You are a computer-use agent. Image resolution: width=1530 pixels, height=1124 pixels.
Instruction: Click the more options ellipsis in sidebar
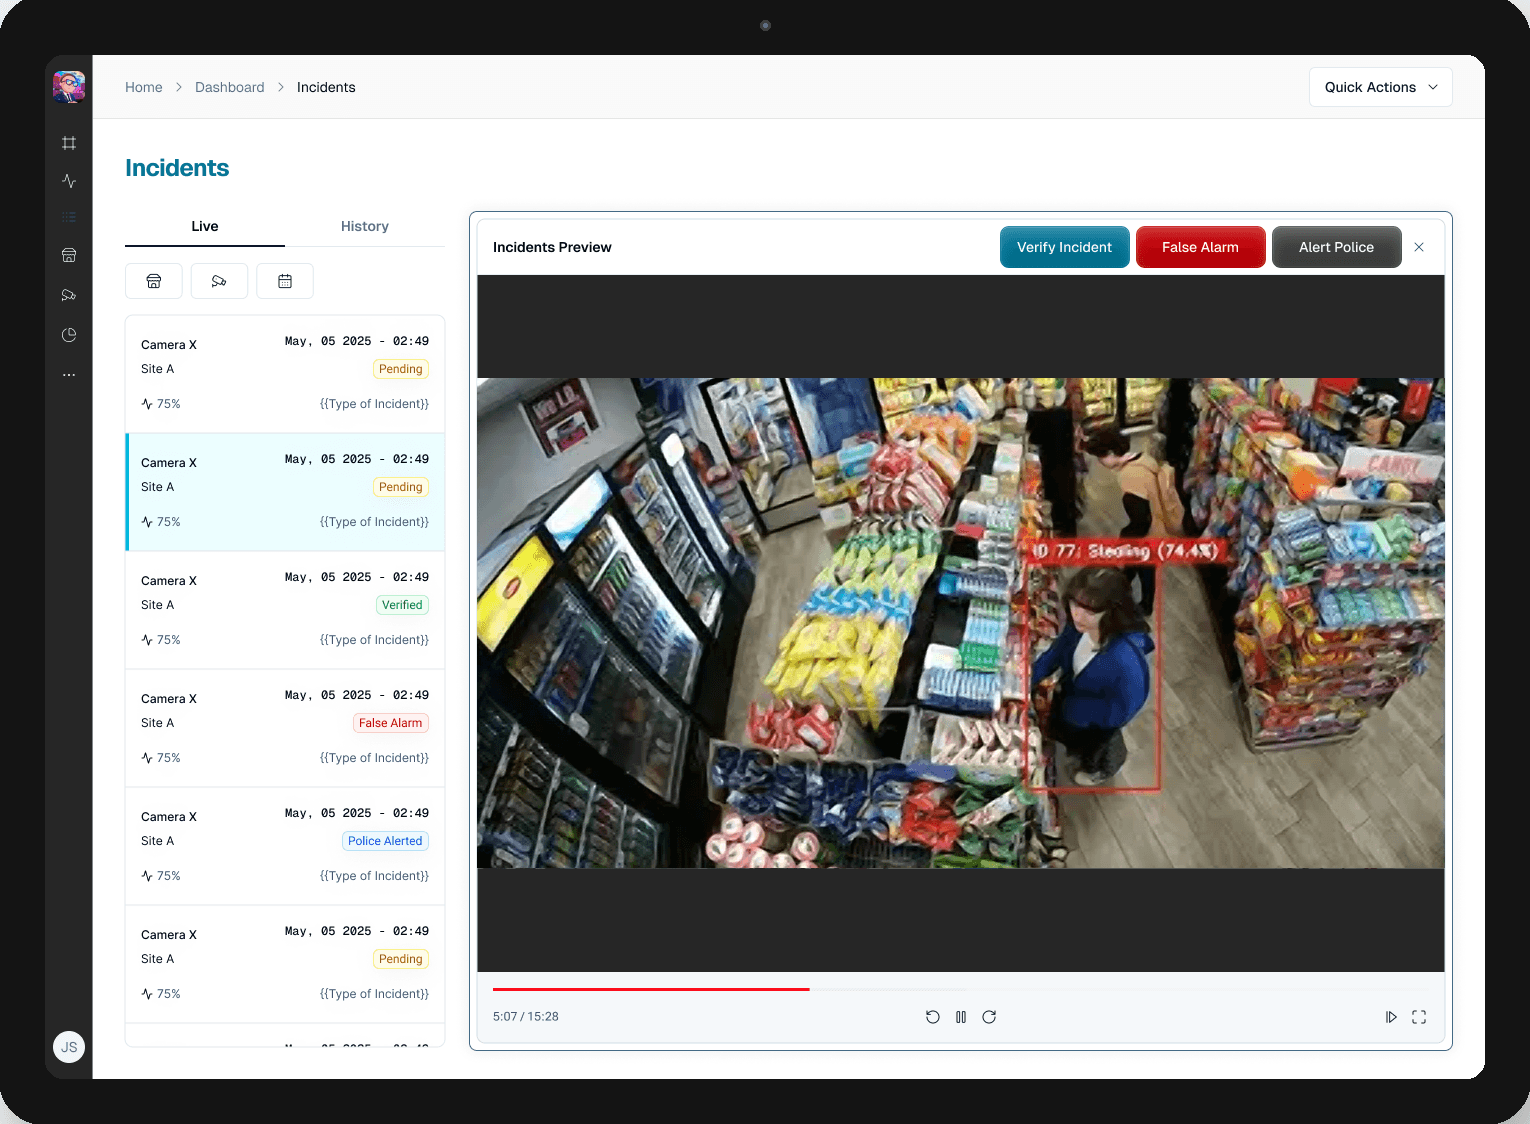(x=69, y=375)
